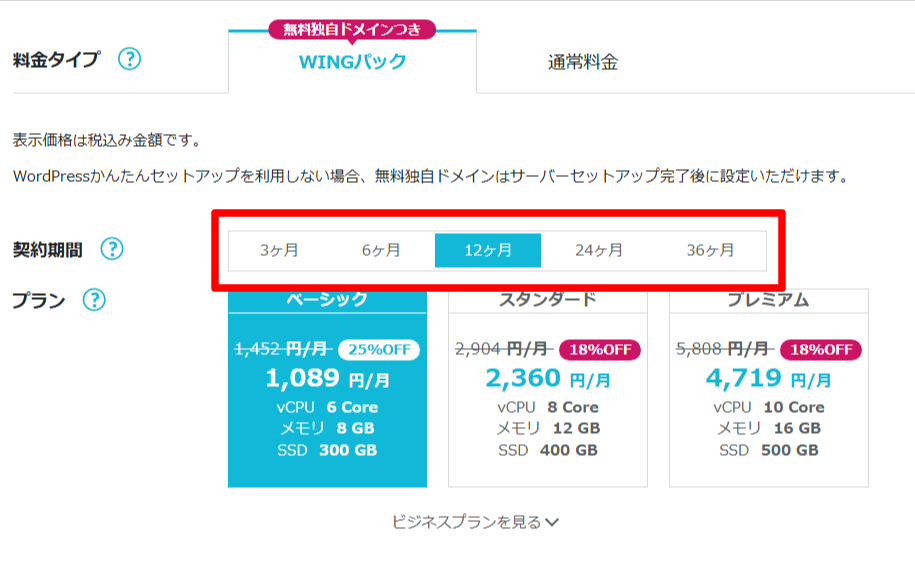Click the 25%OFF badge on ベーシック
Screen dimensions: 915x565
click(379, 350)
